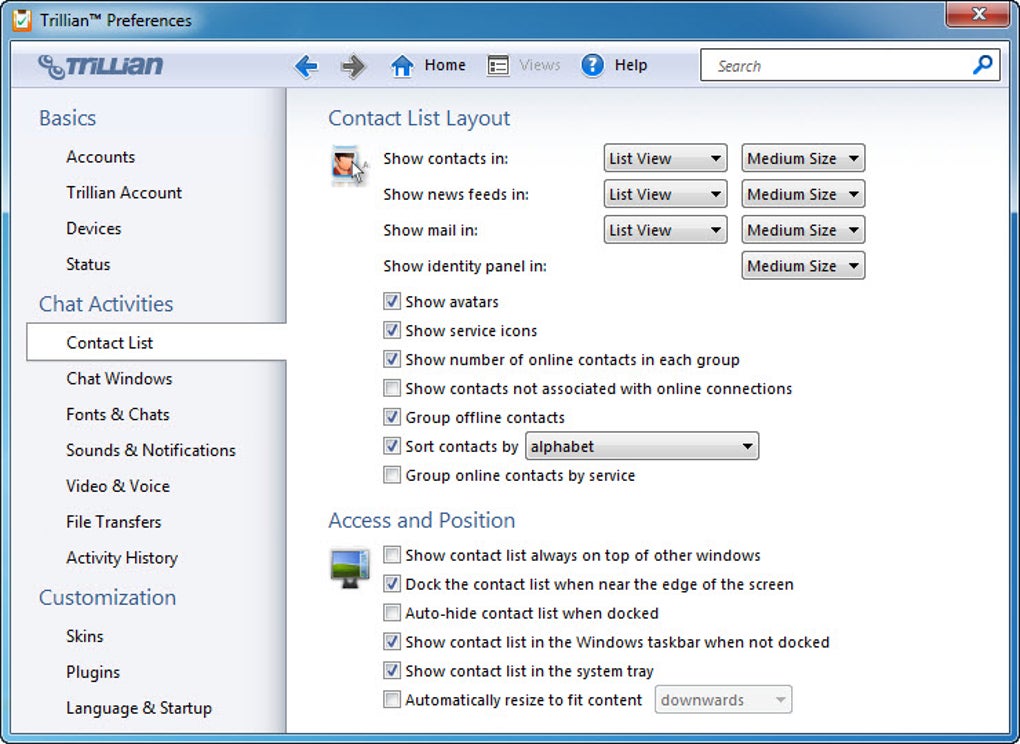Go to Video & Voice settings
The image size is (1020, 744).
click(x=118, y=486)
